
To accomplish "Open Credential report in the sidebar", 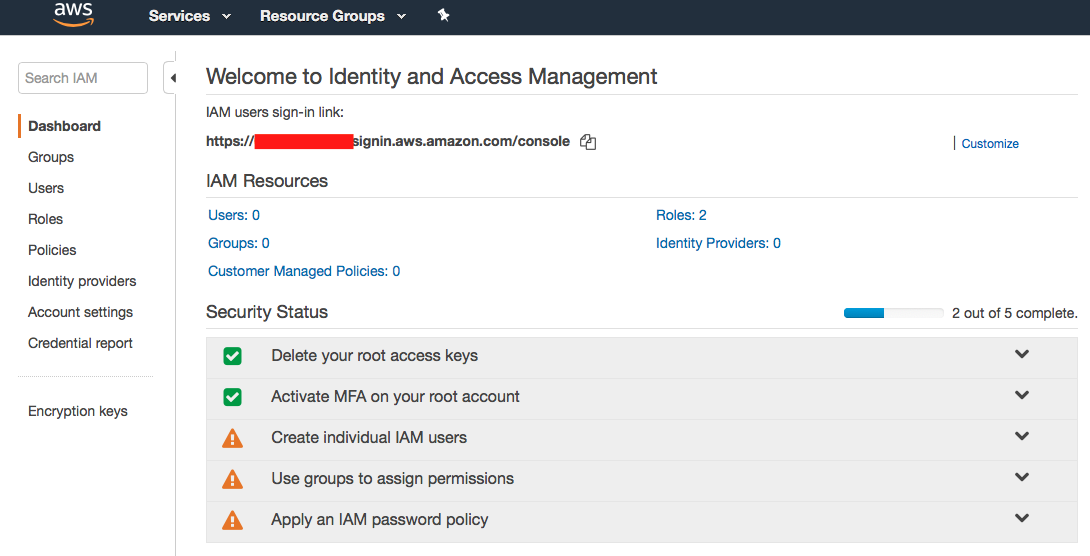I will (80, 343).
